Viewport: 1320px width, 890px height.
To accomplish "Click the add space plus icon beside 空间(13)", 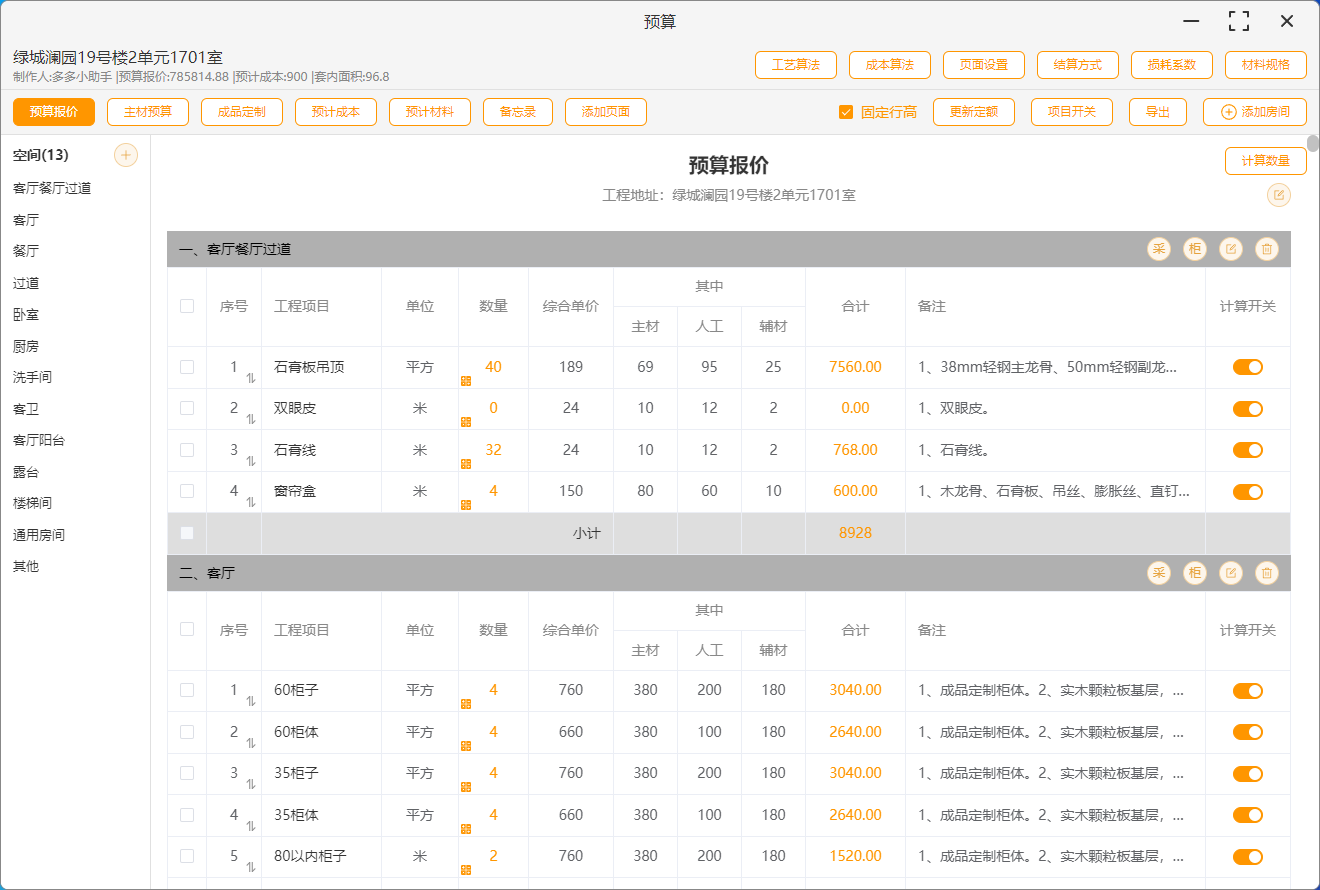I will [x=126, y=155].
